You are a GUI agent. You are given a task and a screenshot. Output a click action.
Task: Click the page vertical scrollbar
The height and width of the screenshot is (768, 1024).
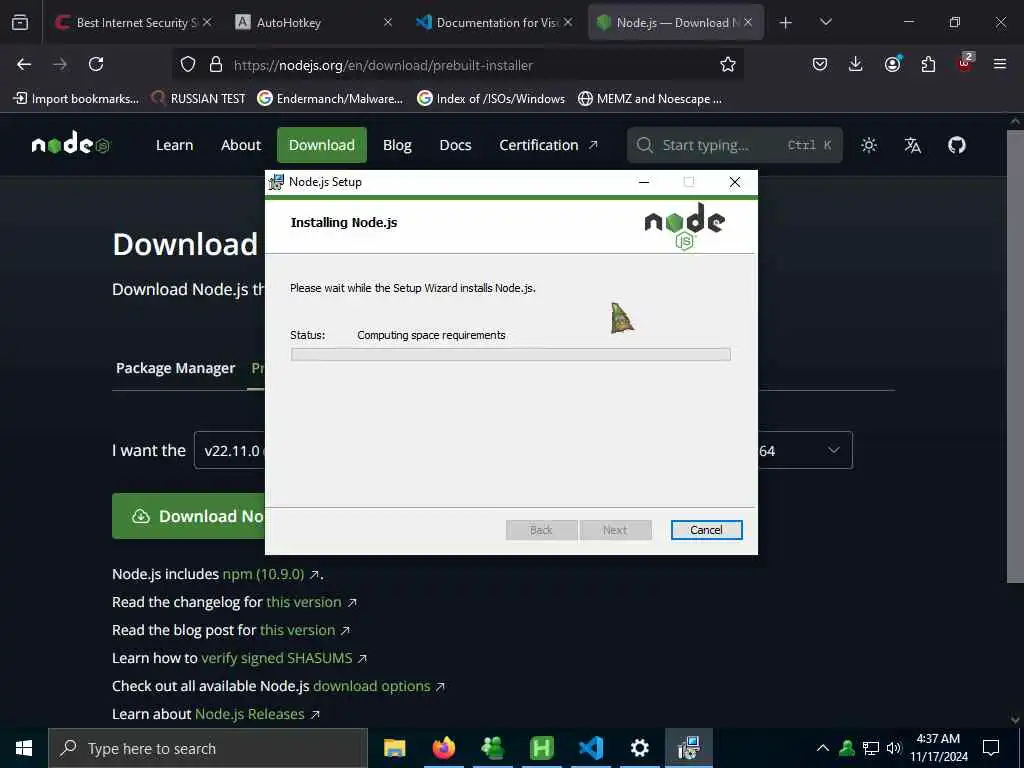pos(1015,356)
